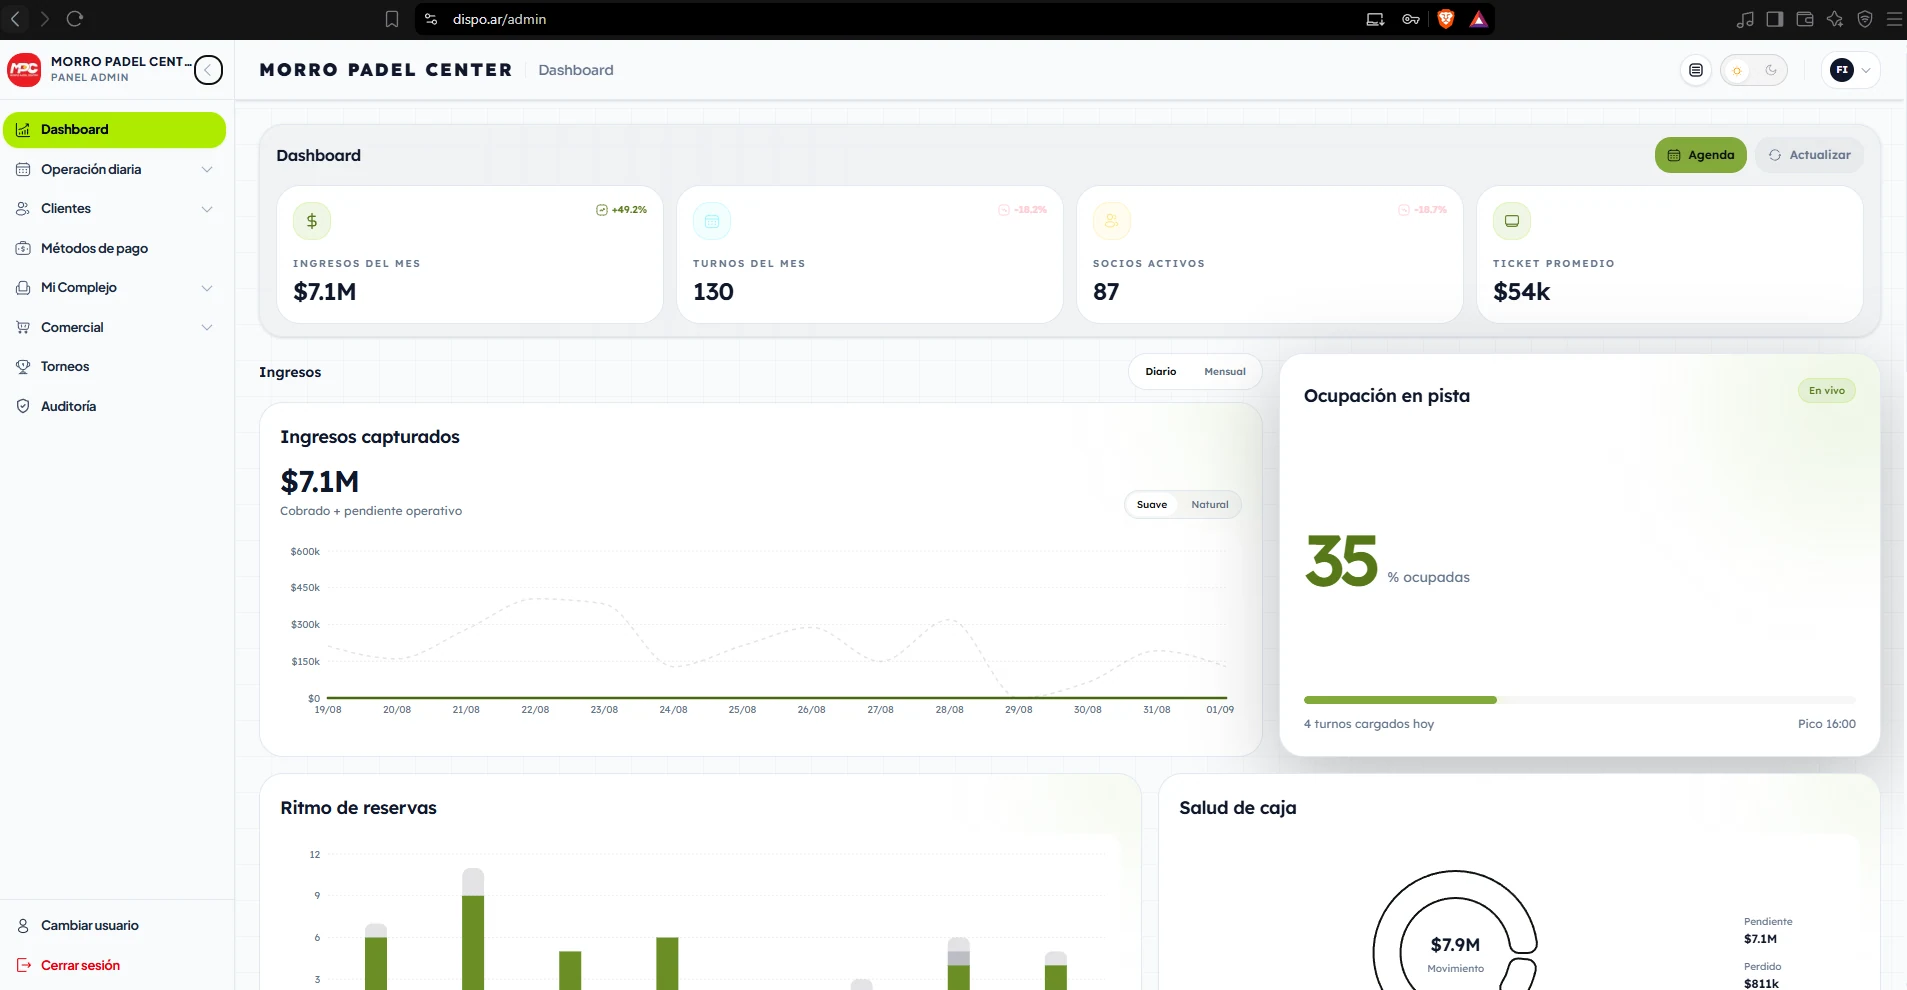
Task: Click the +49.2% change indicator
Action: (622, 210)
